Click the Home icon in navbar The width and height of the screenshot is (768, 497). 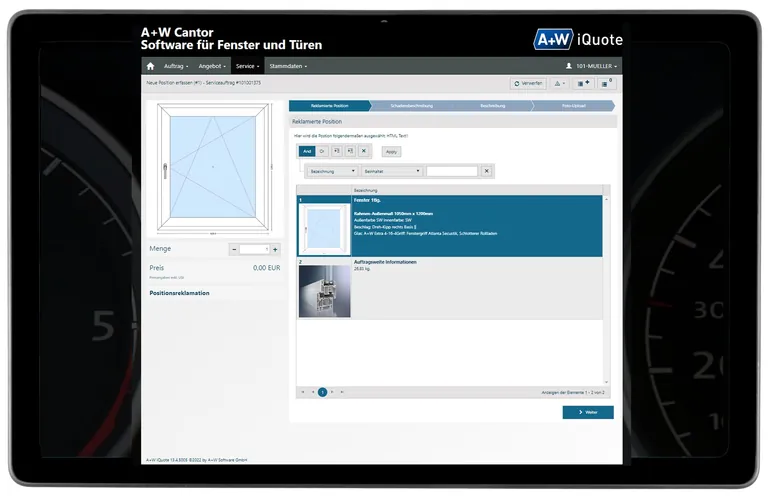(151, 66)
